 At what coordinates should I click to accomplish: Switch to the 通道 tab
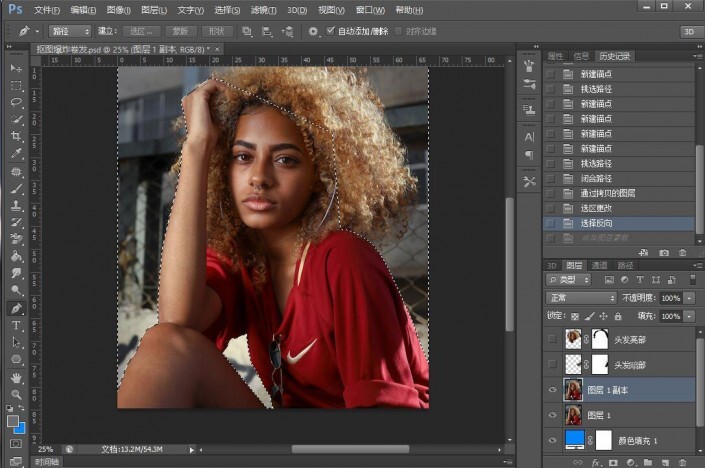(x=600, y=265)
